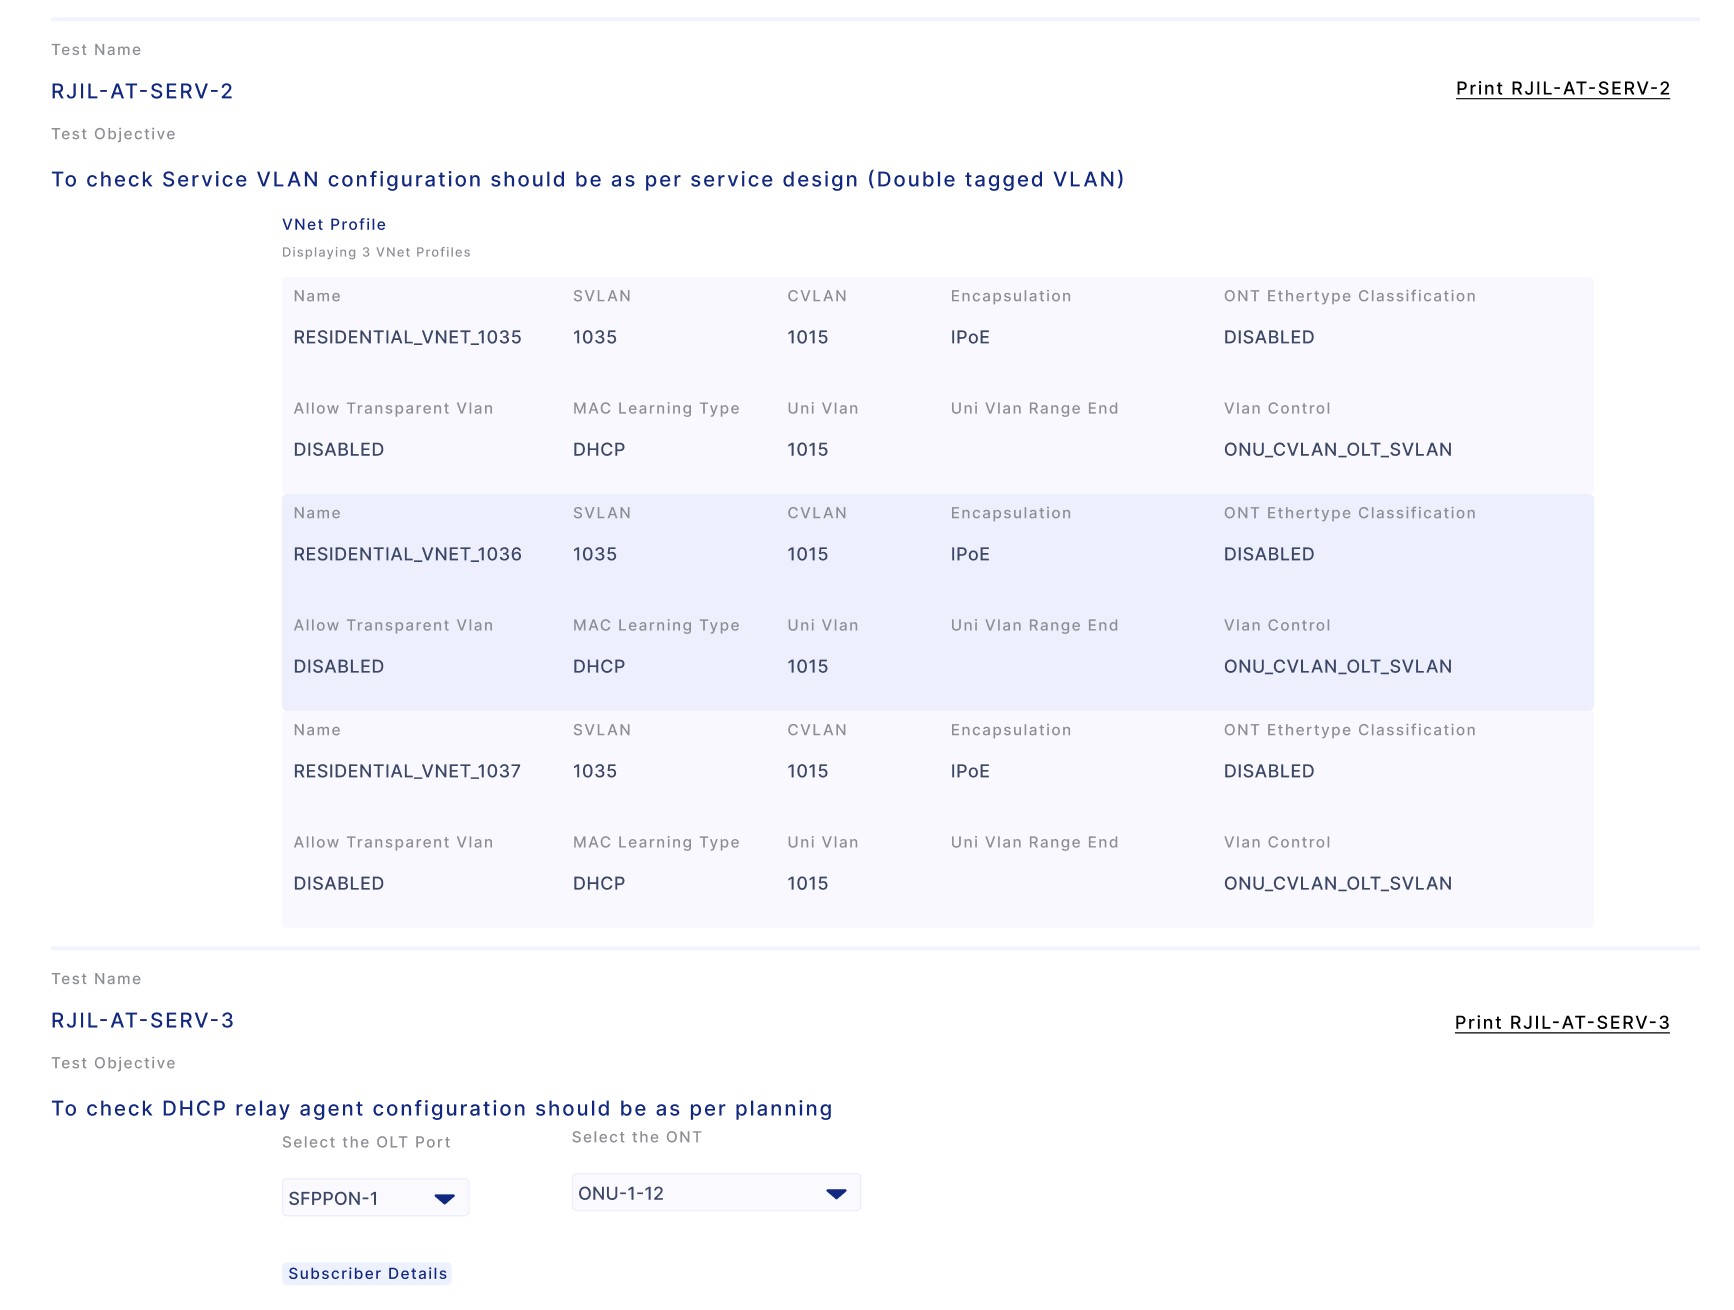Expand the ONU-1-12 ONT dropdown
The width and height of the screenshot is (1734, 1310).
coord(715,1193)
